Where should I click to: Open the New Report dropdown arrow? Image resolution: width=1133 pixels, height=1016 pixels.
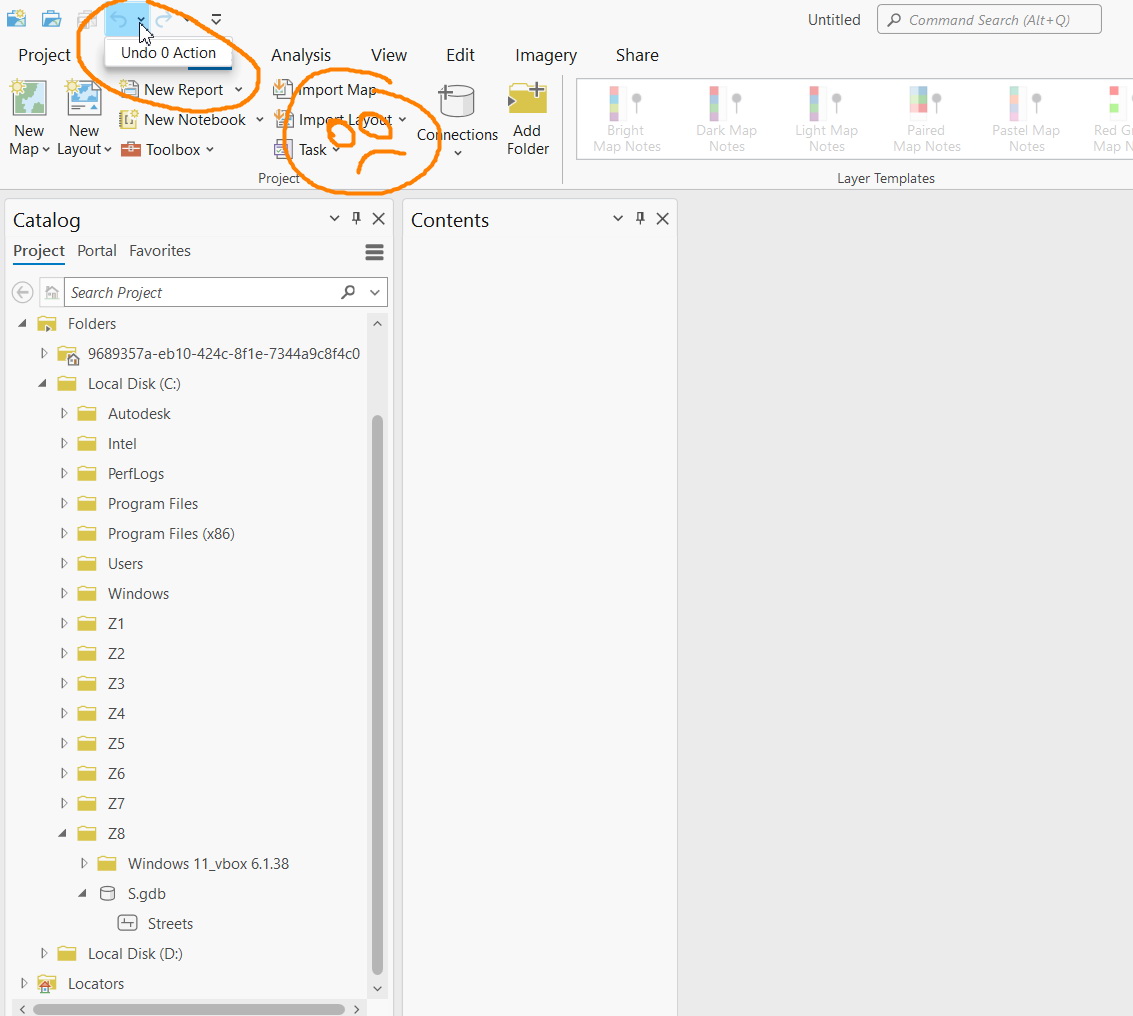pos(239,89)
